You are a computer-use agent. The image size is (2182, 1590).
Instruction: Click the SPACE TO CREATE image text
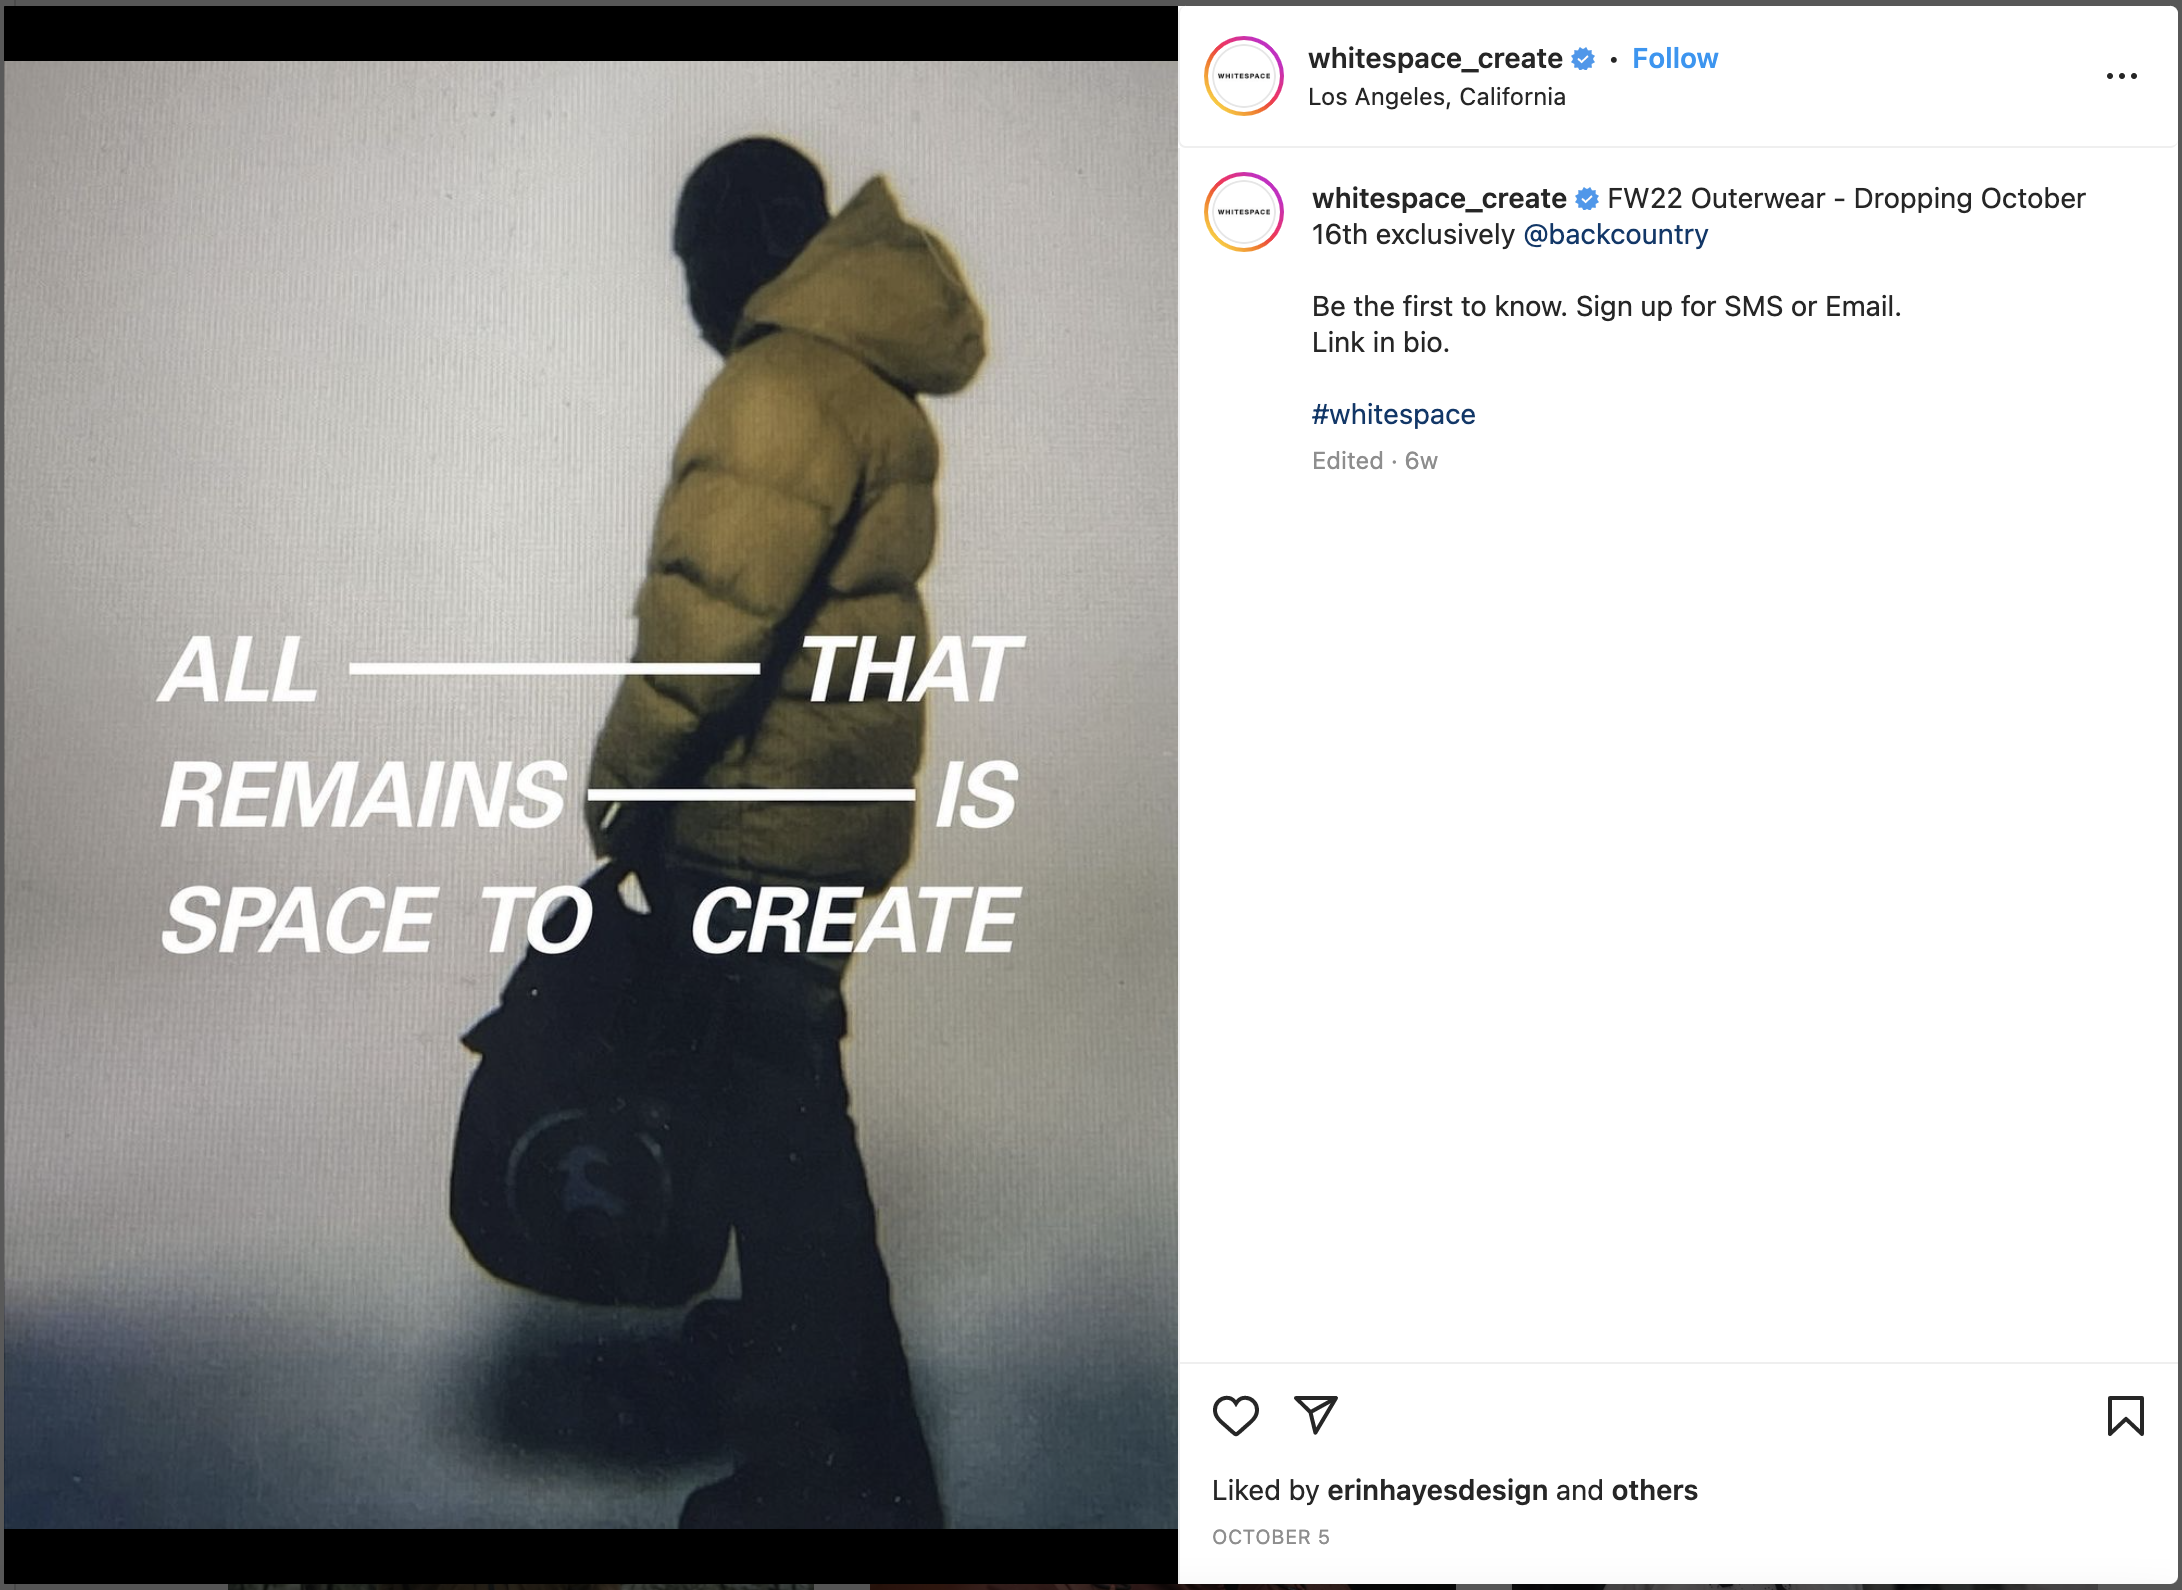pos(590,920)
